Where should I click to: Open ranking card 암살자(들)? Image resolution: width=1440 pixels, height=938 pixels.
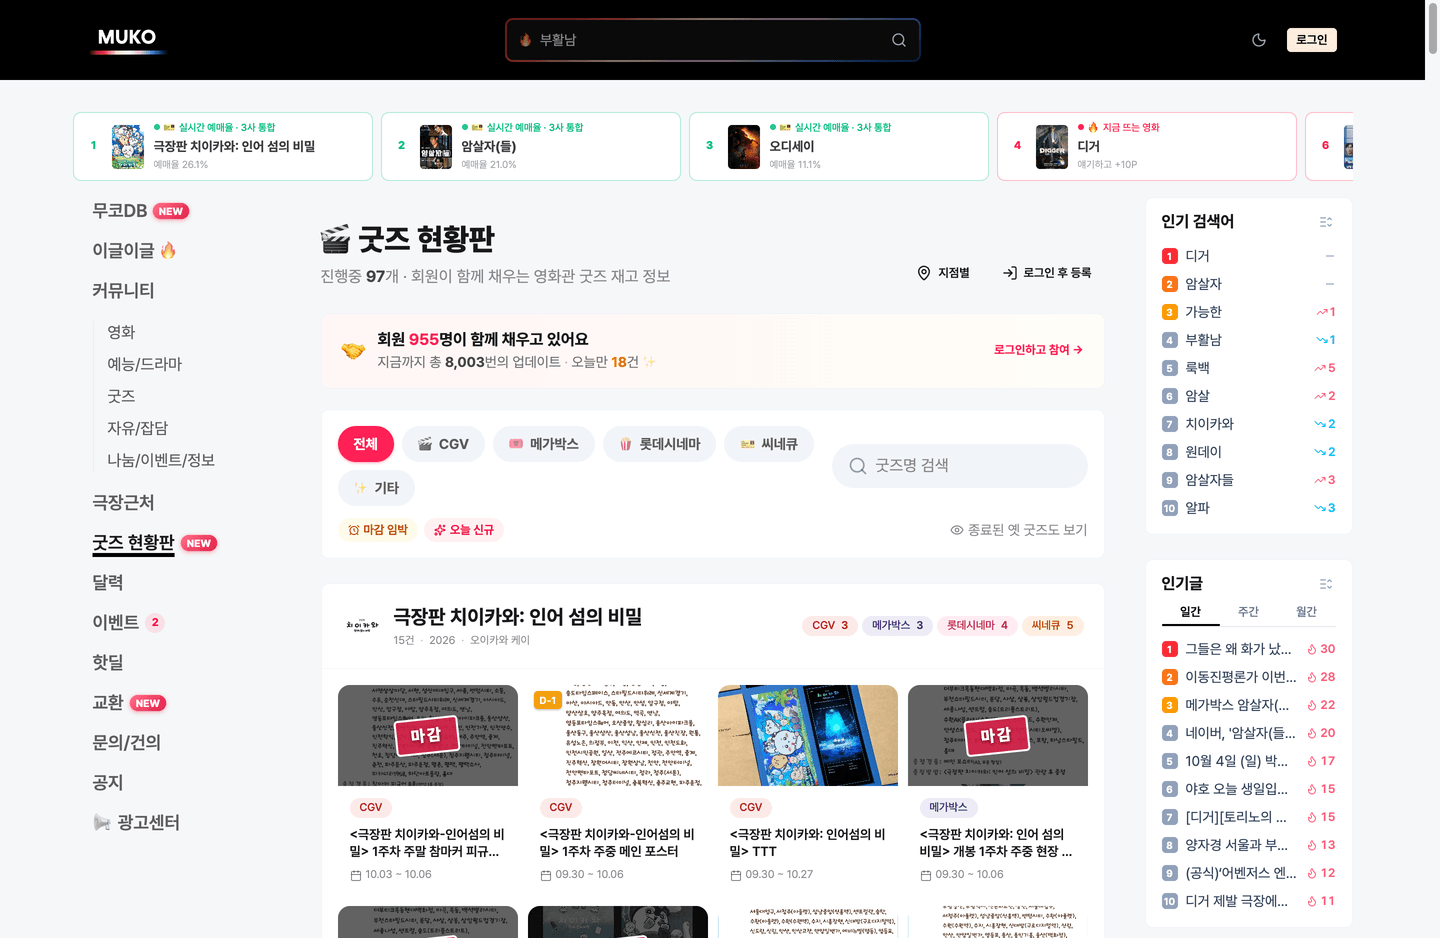tap(531, 146)
